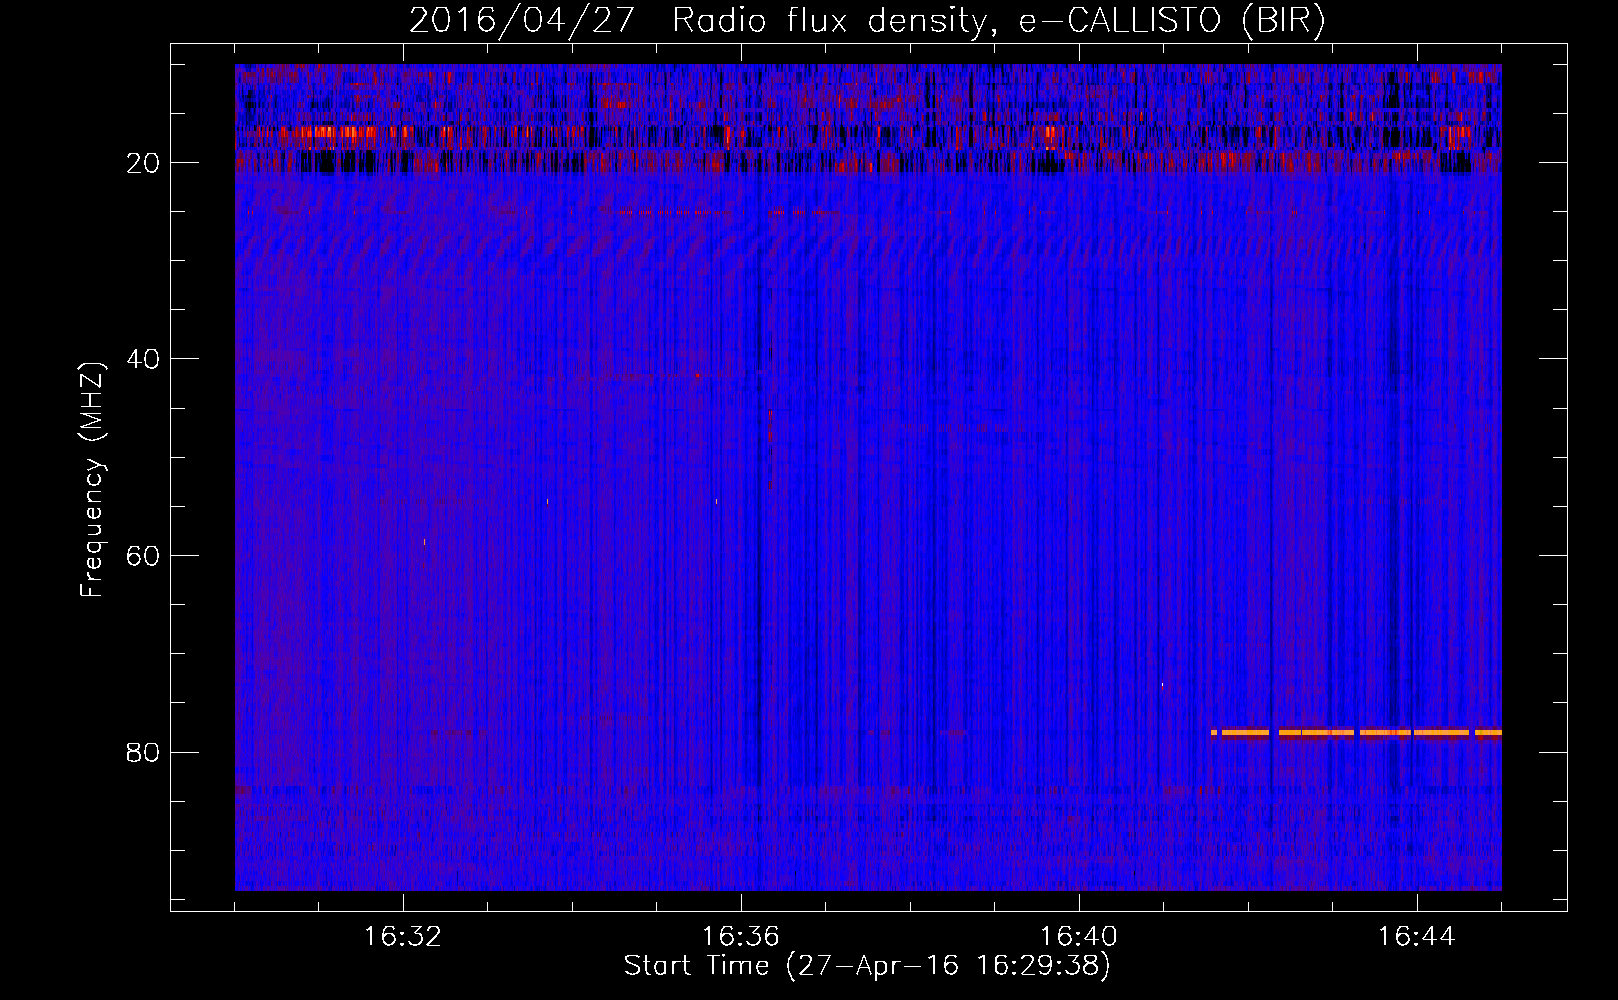Click the 16:40 time tick label
The height and width of the screenshot is (1000, 1618).
pos(1079,937)
